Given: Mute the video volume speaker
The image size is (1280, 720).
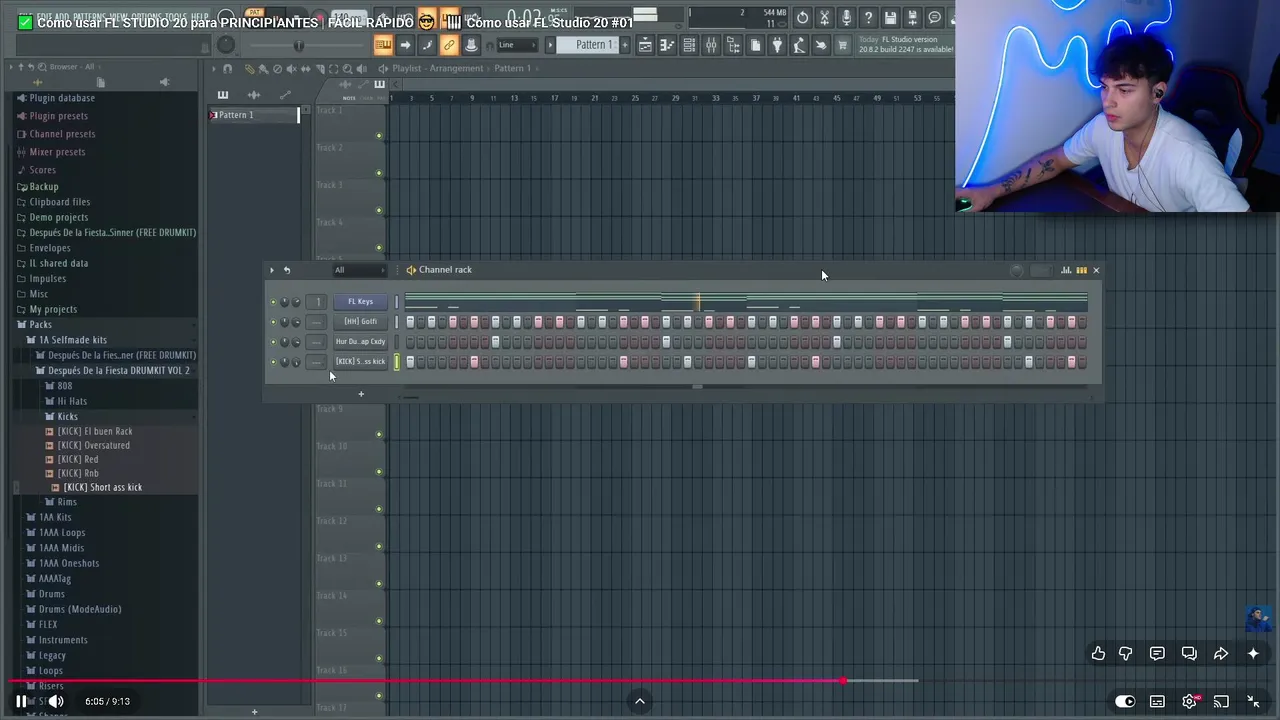Looking at the screenshot, I should pyautogui.click(x=55, y=701).
